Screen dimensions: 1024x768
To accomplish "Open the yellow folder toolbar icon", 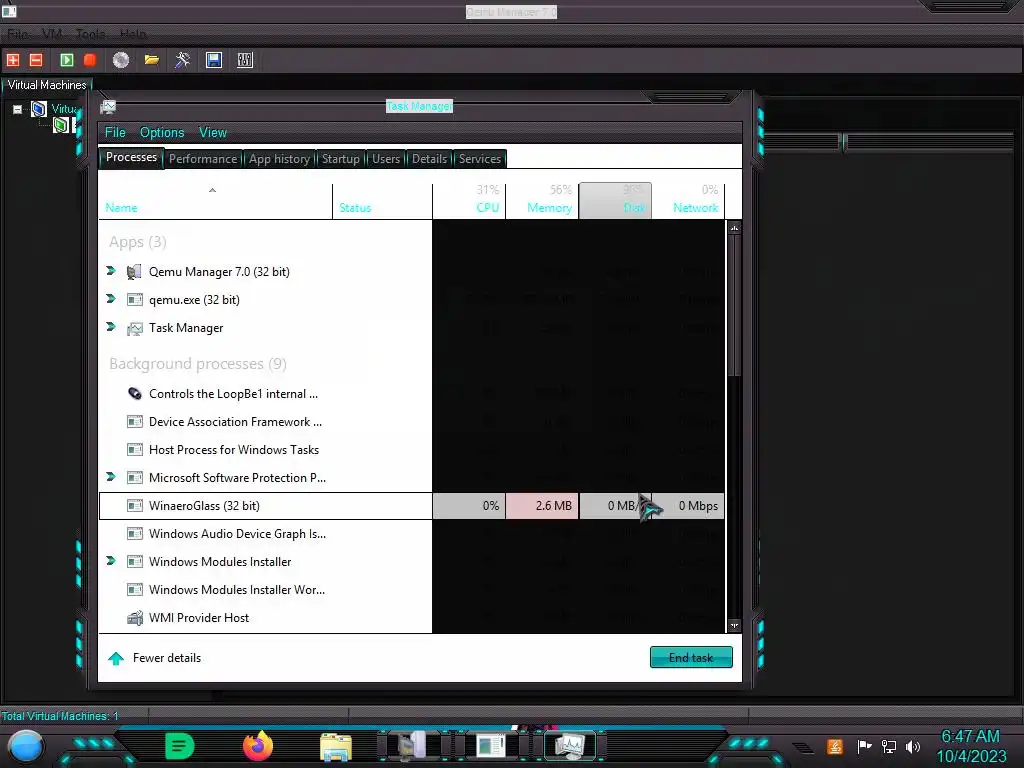I will [152, 60].
